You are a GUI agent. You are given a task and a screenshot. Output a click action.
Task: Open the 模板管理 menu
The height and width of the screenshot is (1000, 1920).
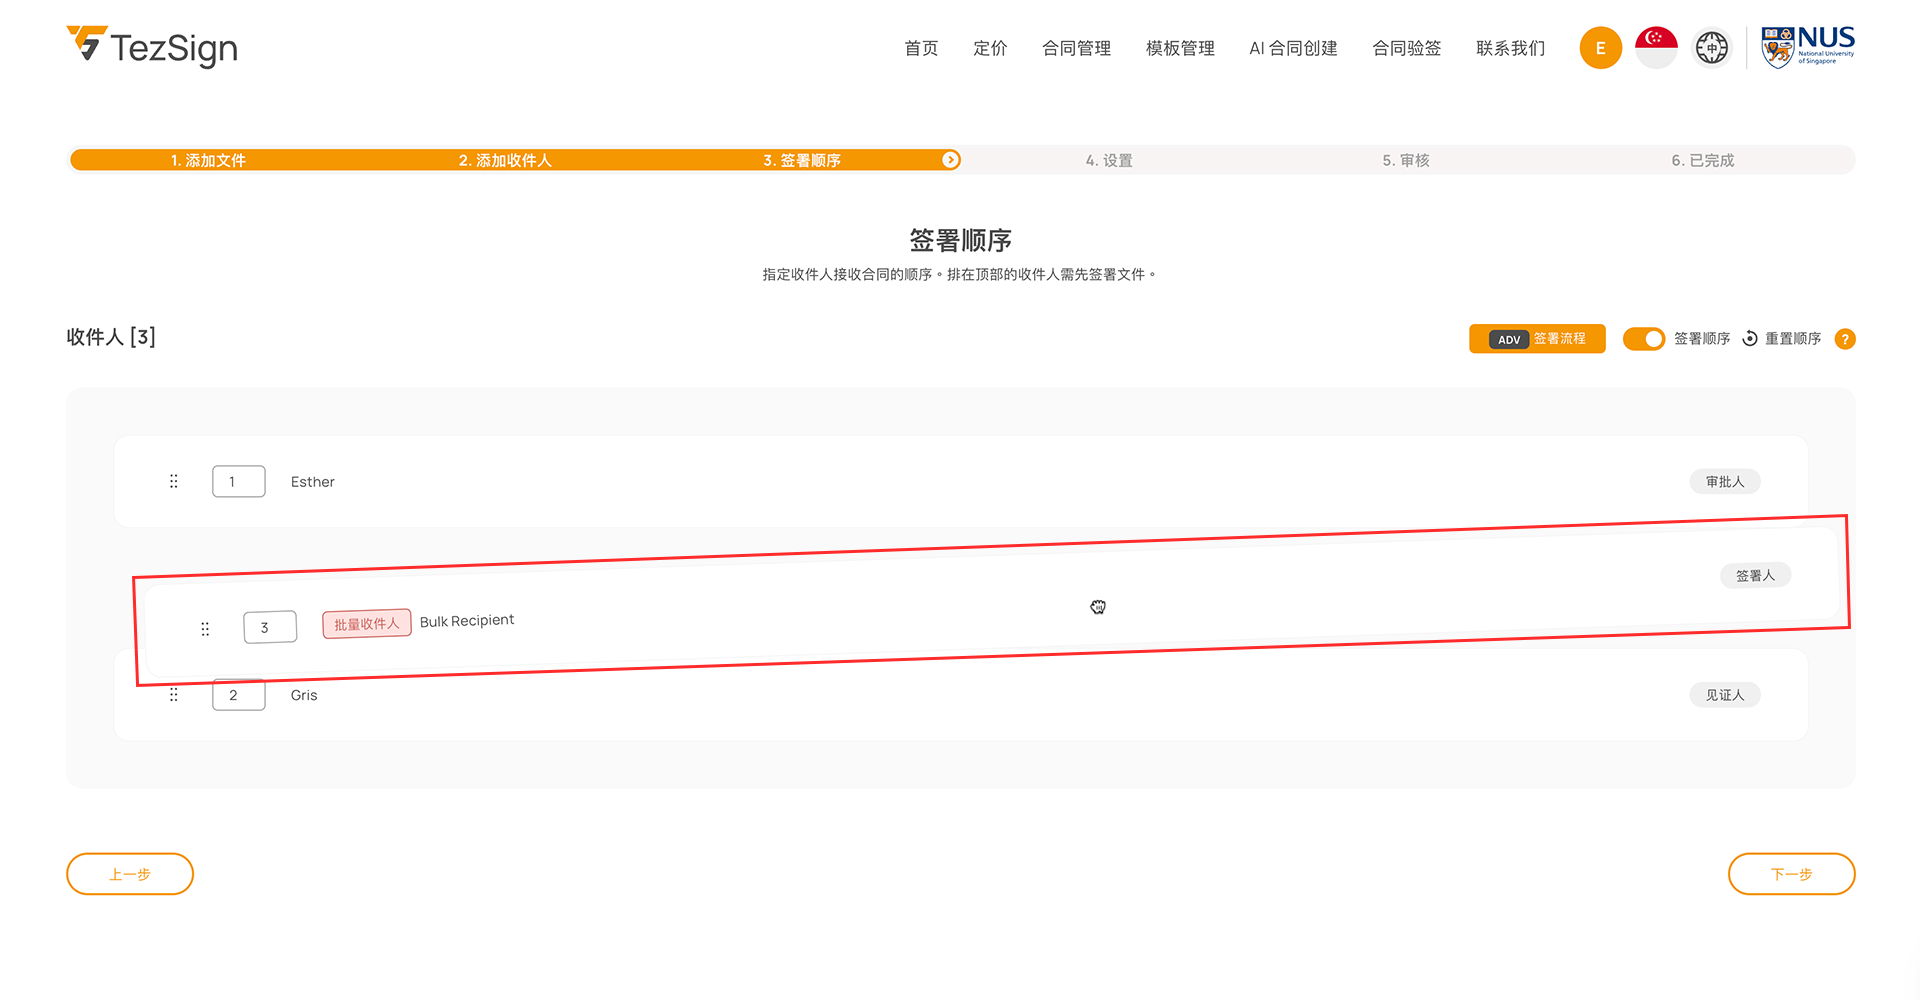[x=1180, y=48]
